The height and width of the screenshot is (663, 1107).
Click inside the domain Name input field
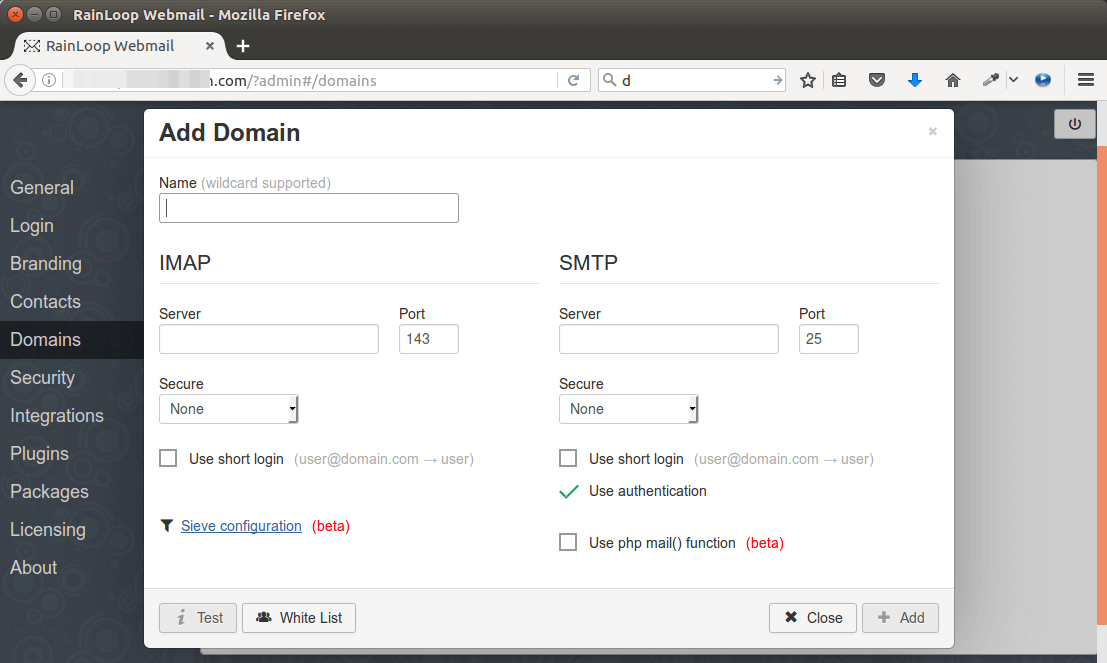click(x=308, y=207)
